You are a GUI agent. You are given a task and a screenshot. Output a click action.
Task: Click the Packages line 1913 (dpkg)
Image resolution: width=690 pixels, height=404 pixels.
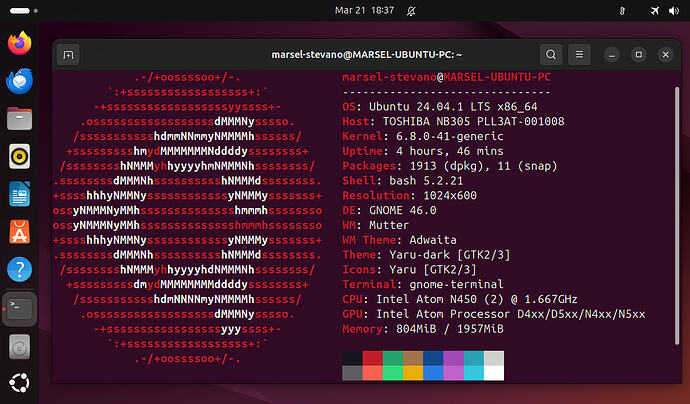pos(450,166)
